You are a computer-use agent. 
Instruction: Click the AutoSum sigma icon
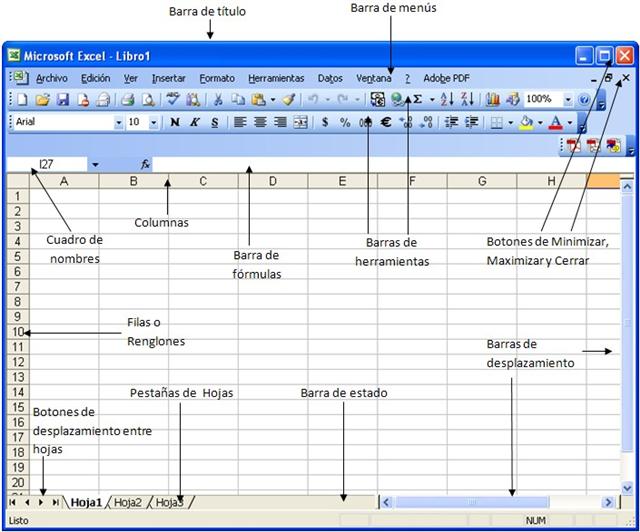(418, 99)
